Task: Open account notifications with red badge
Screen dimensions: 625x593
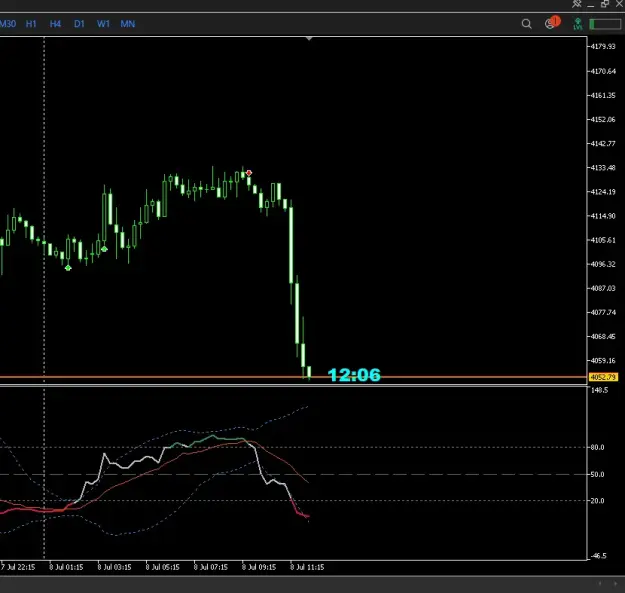Action: point(552,23)
